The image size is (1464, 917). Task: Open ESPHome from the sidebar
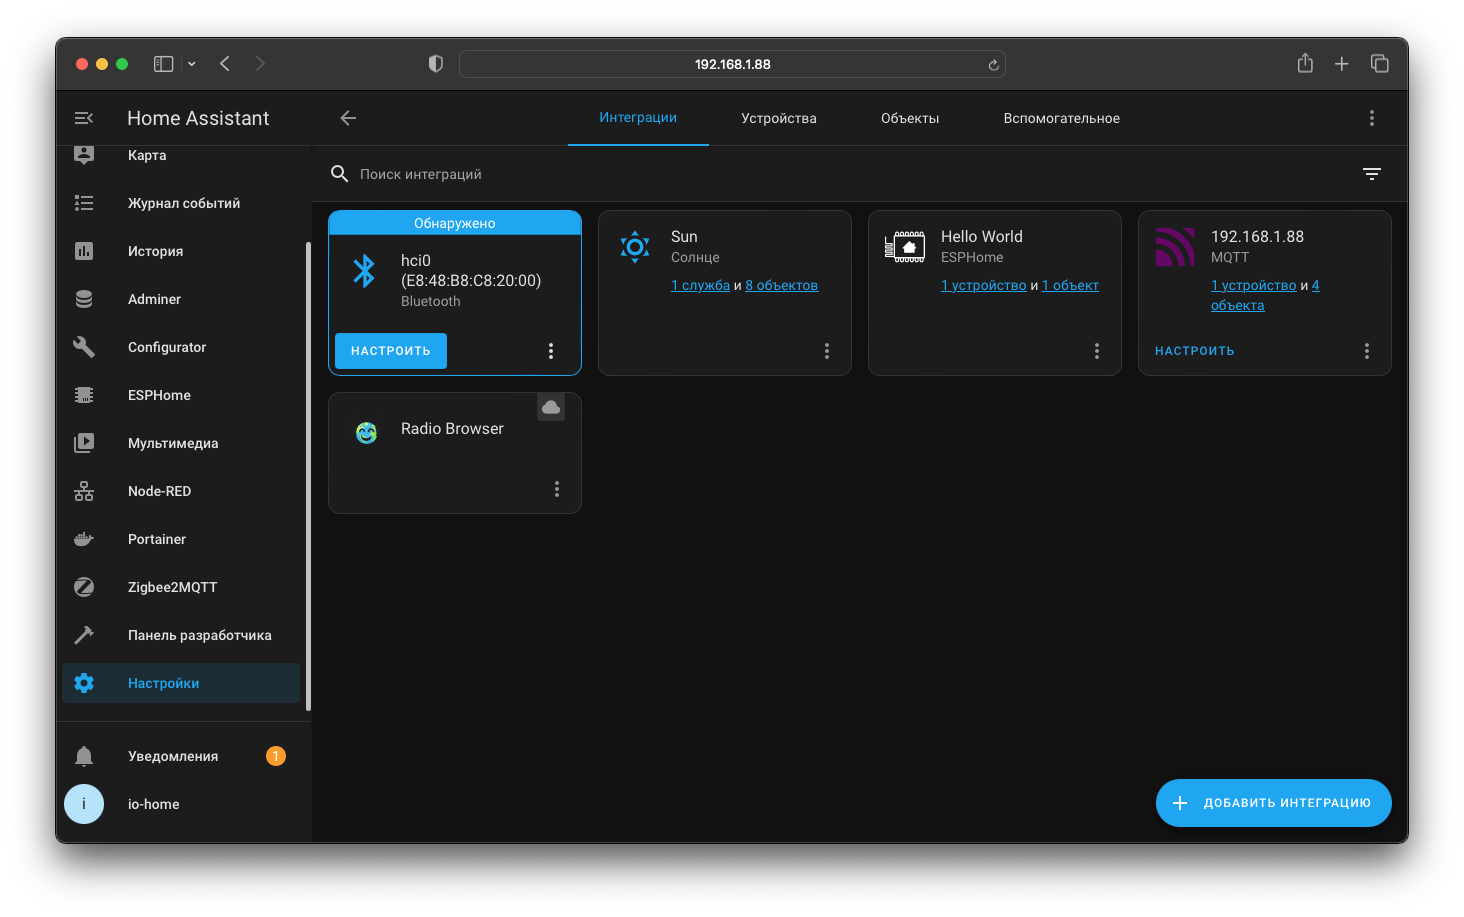tap(159, 395)
